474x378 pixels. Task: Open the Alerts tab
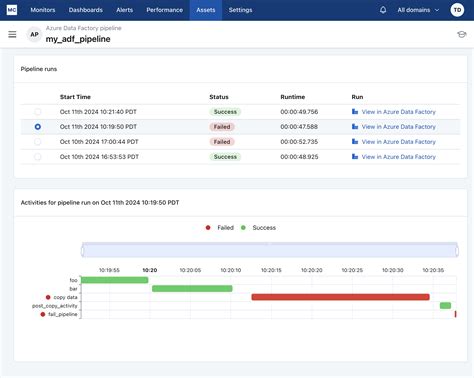point(125,10)
